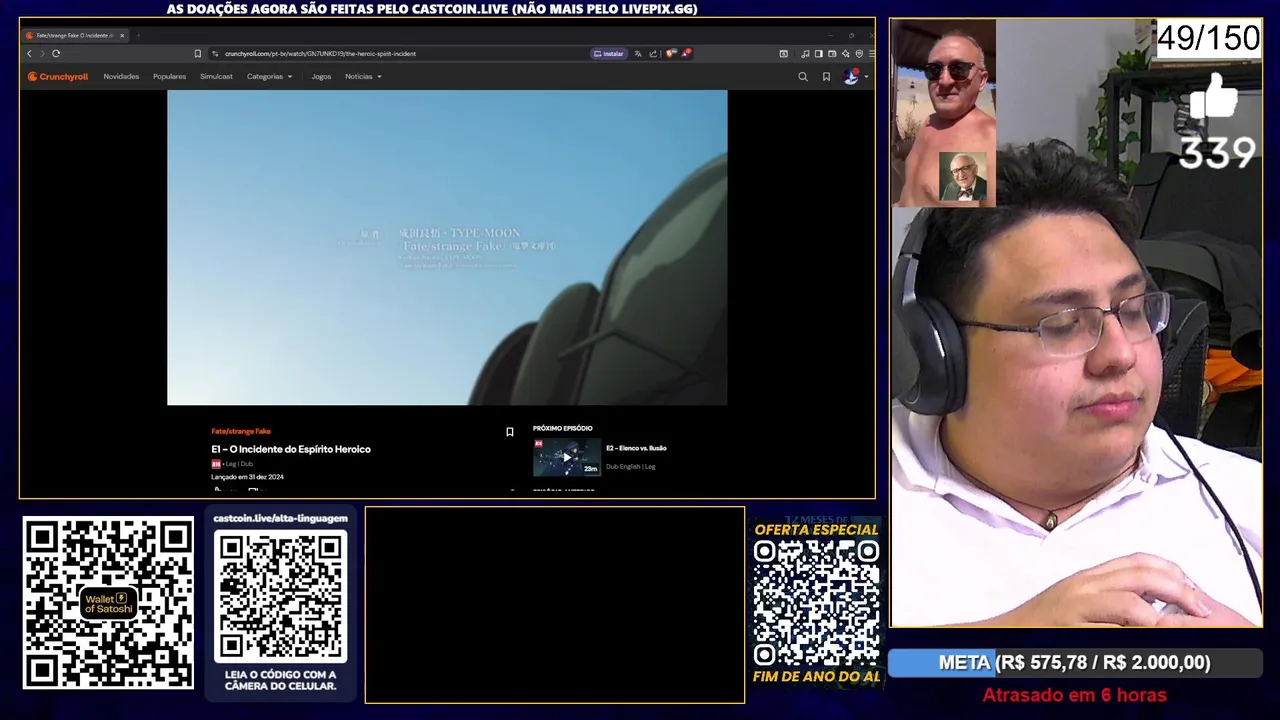The image size is (1280, 720).
Task: Open Crunchyroll watchlist bookmark icon in header
Action: point(826,76)
